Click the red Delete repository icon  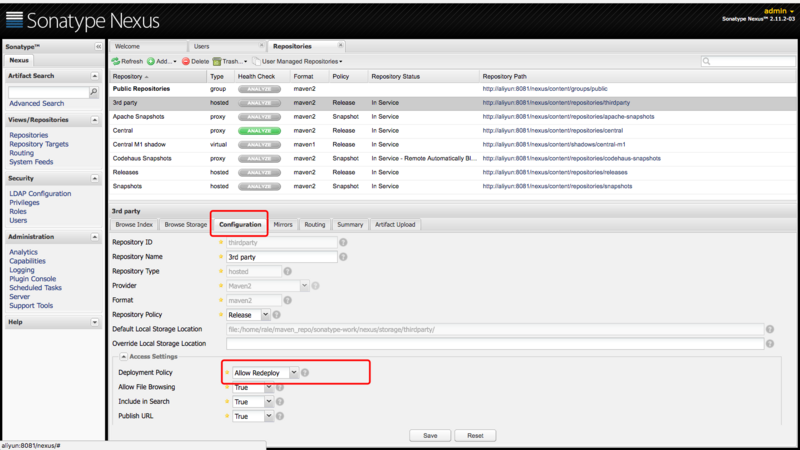point(184,61)
